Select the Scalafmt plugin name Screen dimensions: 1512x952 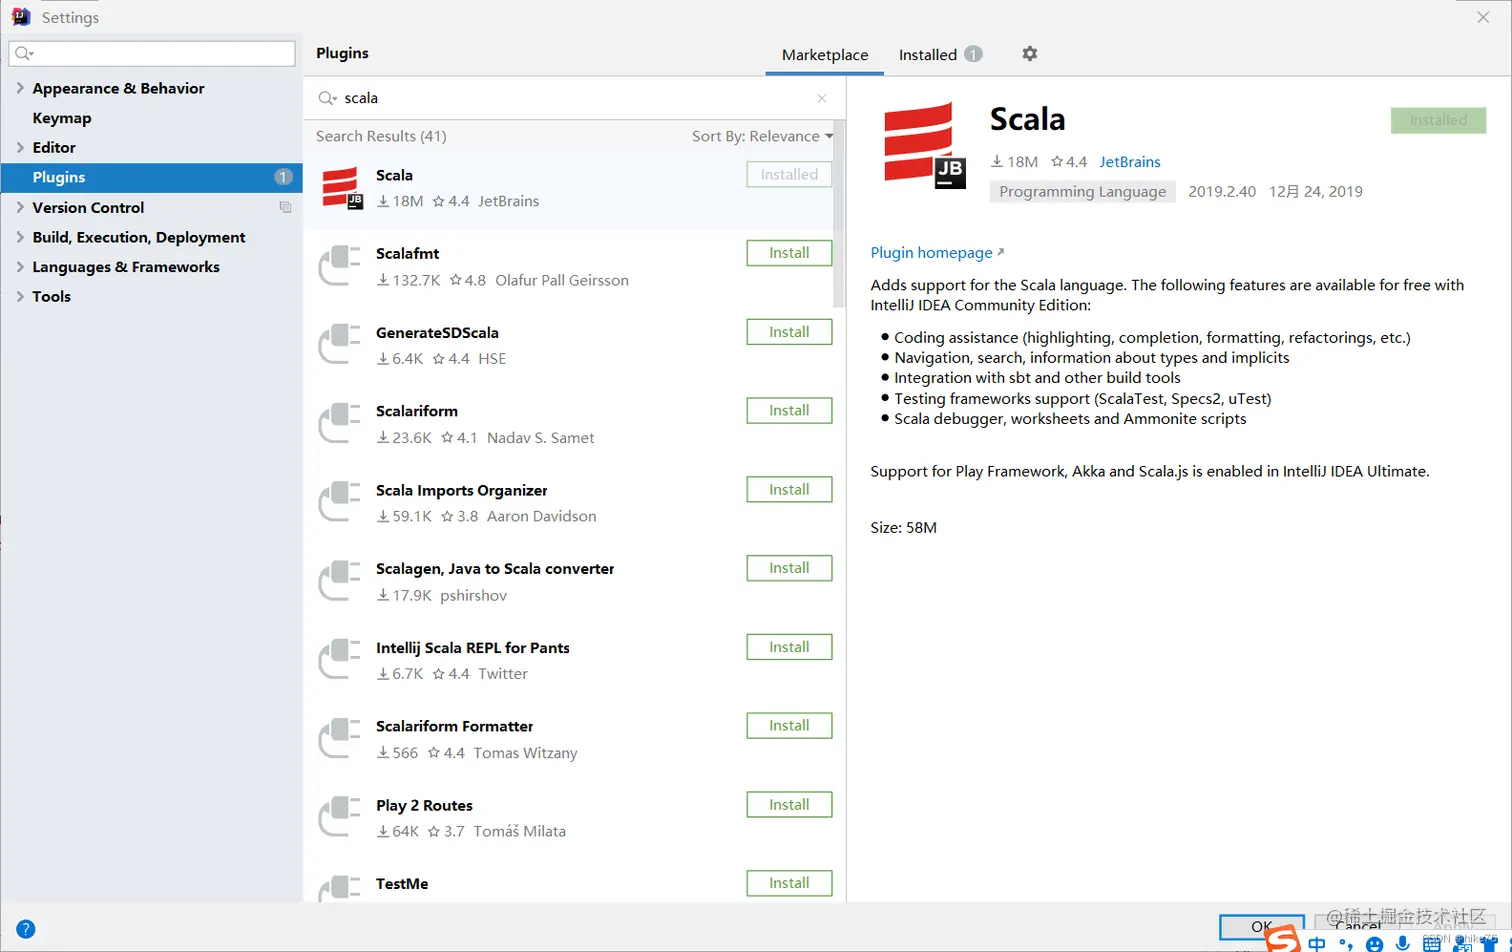408,254
